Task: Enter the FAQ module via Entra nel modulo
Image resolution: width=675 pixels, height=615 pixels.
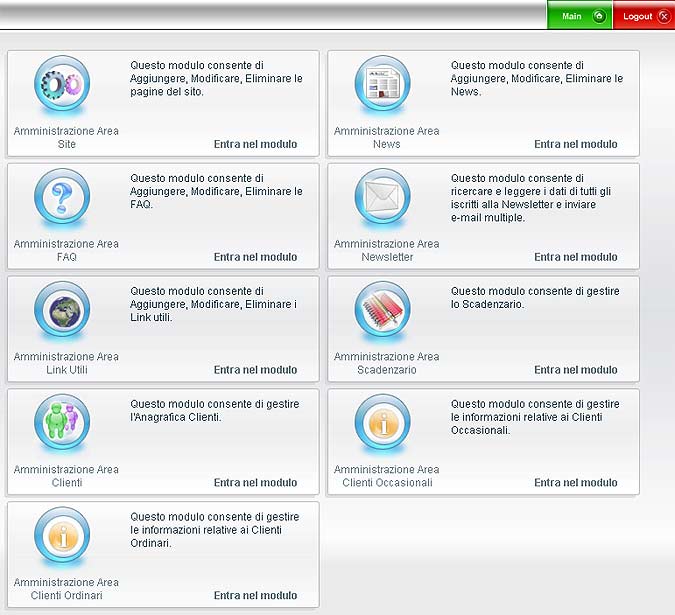Action: pyautogui.click(x=255, y=257)
